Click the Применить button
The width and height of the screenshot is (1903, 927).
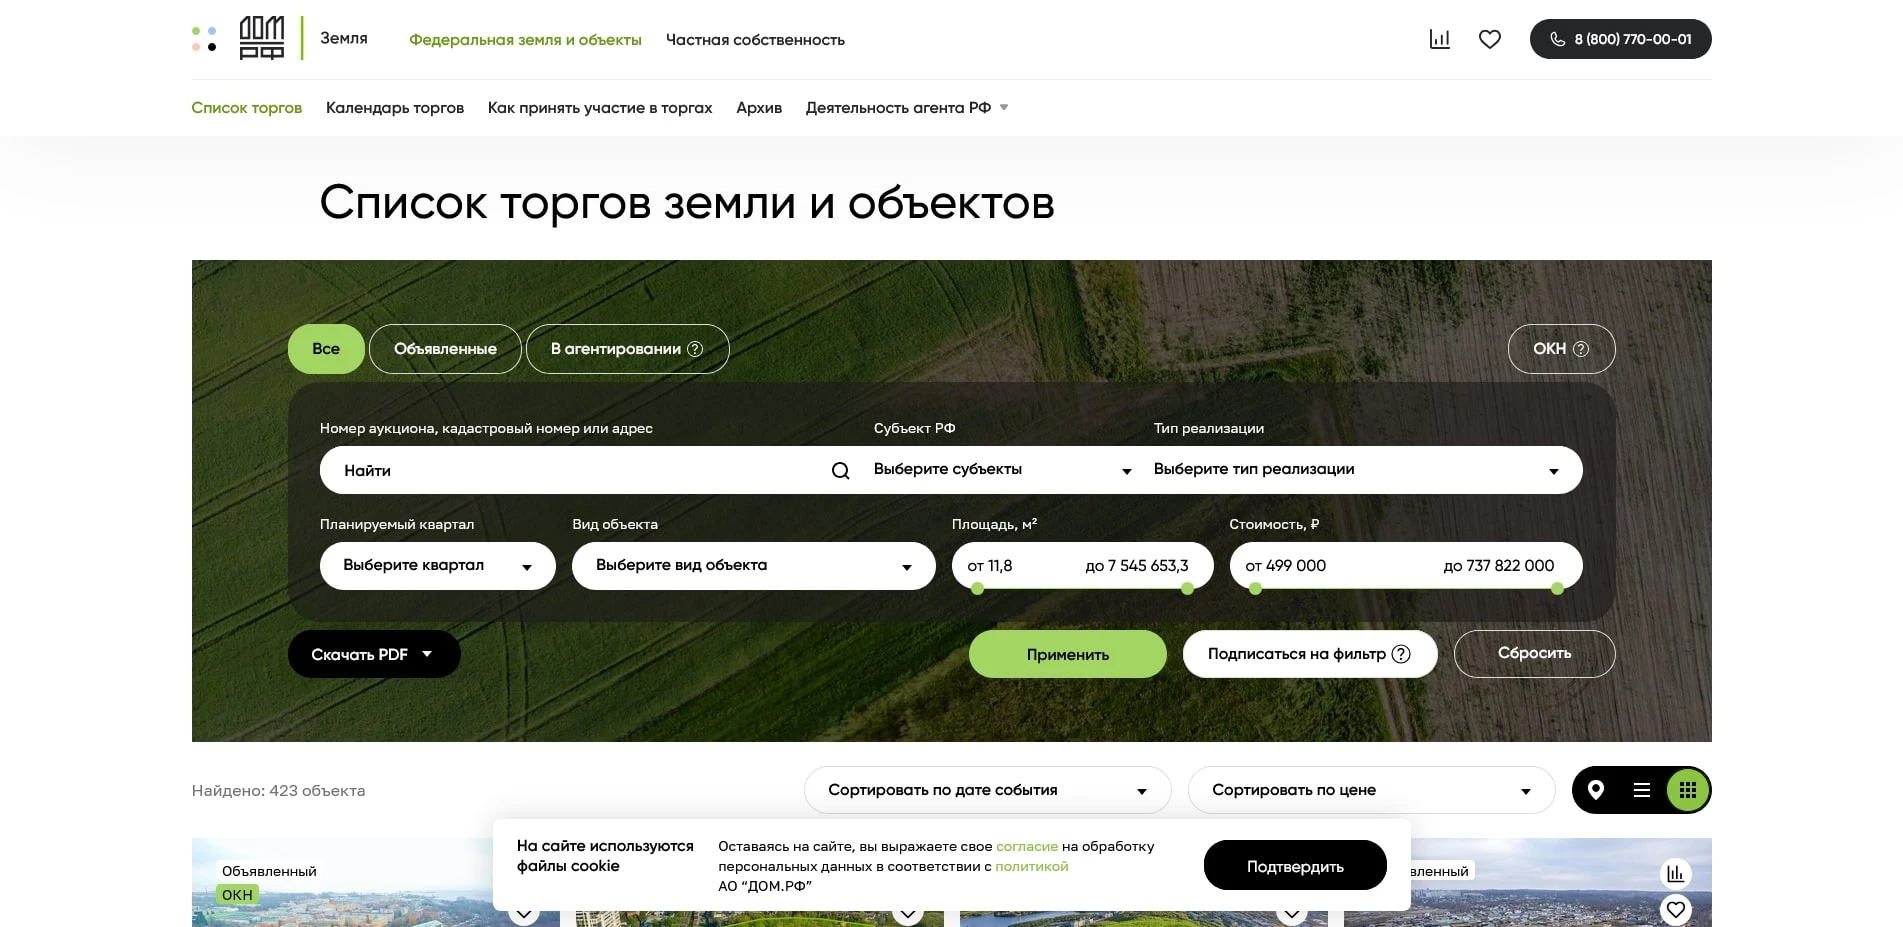[1067, 654]
